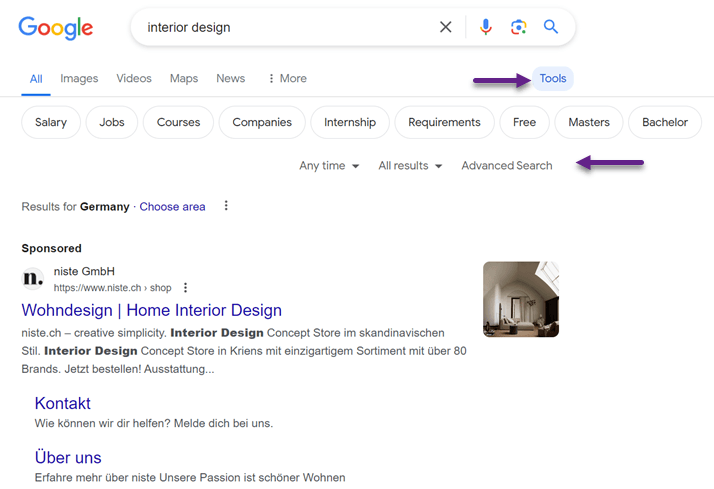Open the Wohndesign | Home Interior Design result
The image size is (714, 489).
coord(152,310)
